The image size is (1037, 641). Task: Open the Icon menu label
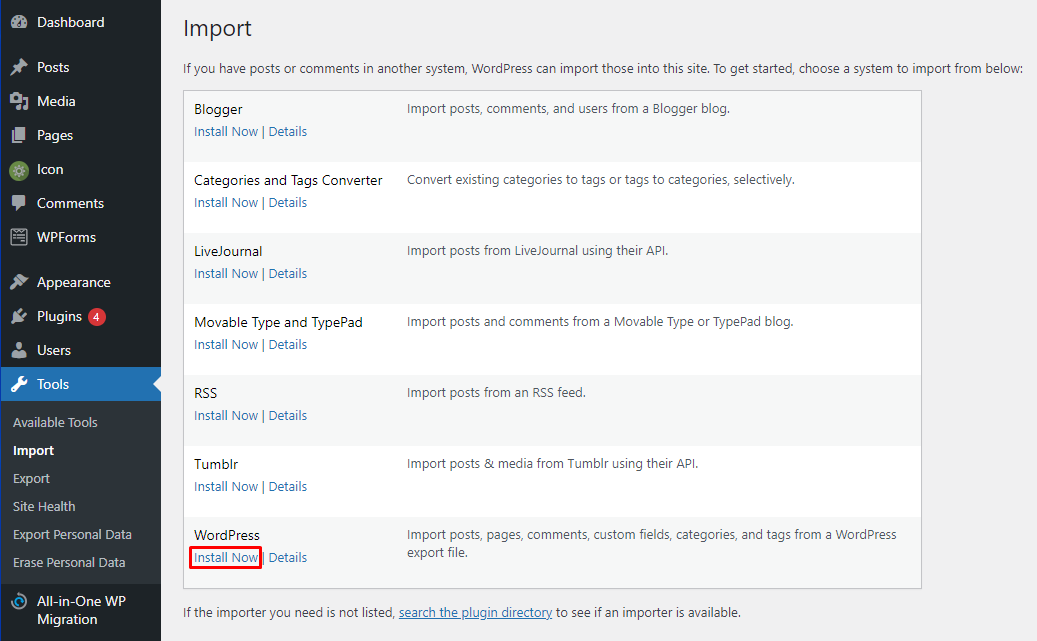click(50, 169)
